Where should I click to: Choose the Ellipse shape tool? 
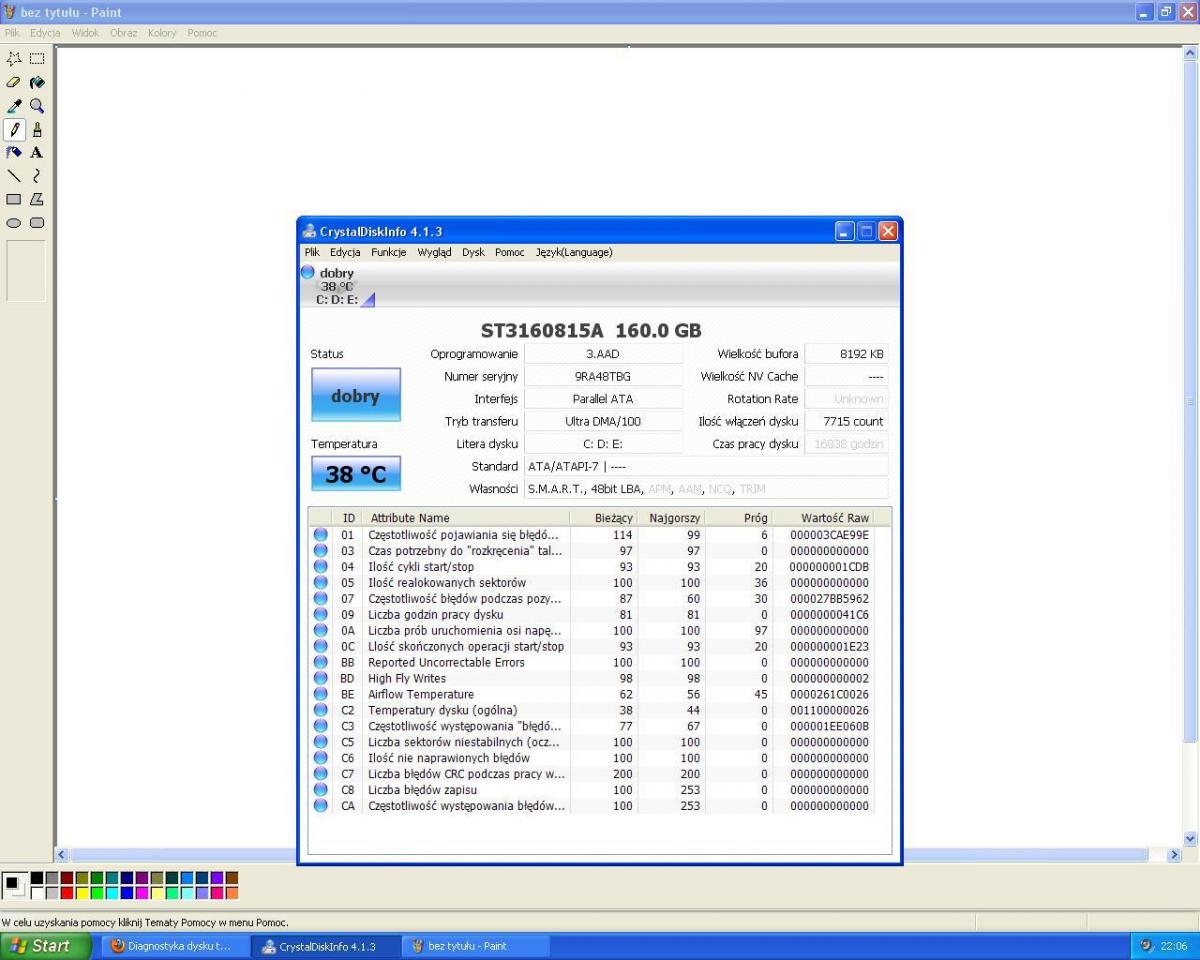point(14,223)
